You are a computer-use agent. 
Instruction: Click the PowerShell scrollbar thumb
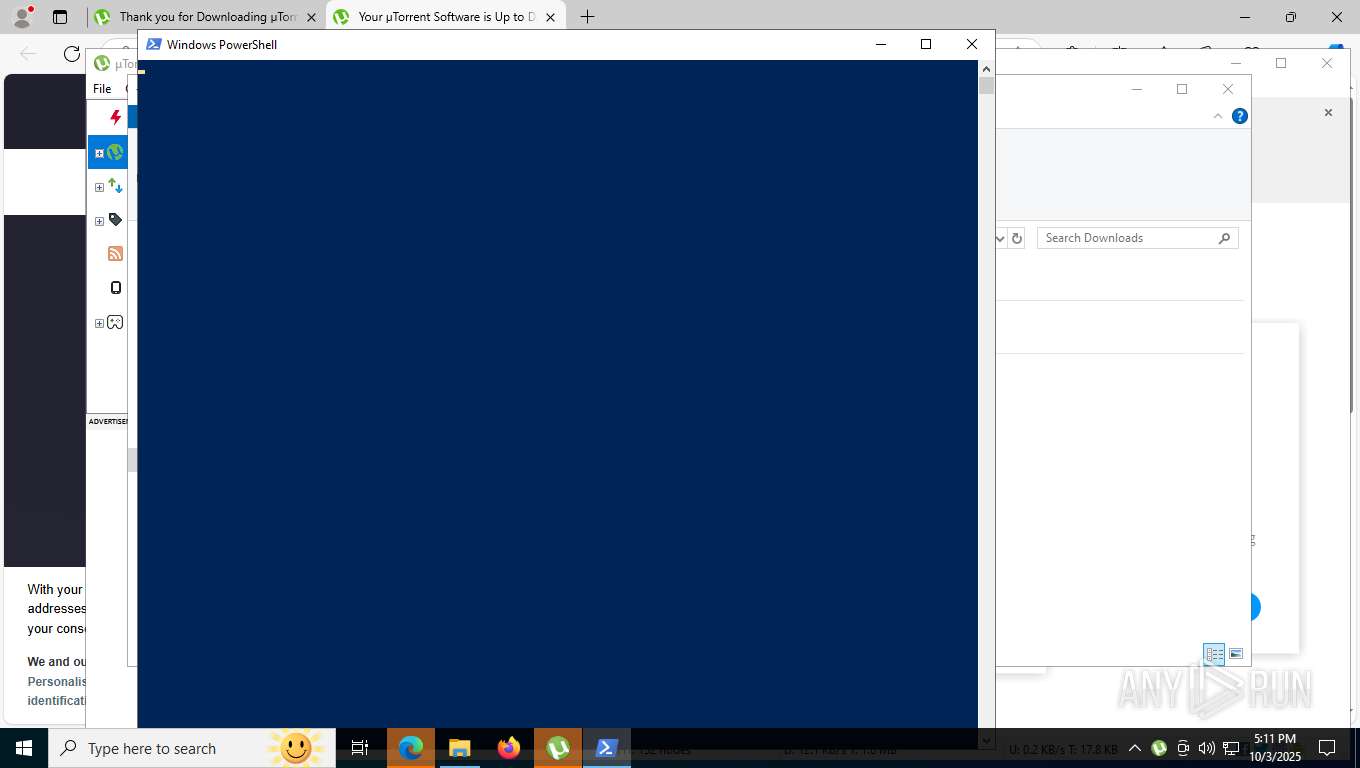coord(986,86)
